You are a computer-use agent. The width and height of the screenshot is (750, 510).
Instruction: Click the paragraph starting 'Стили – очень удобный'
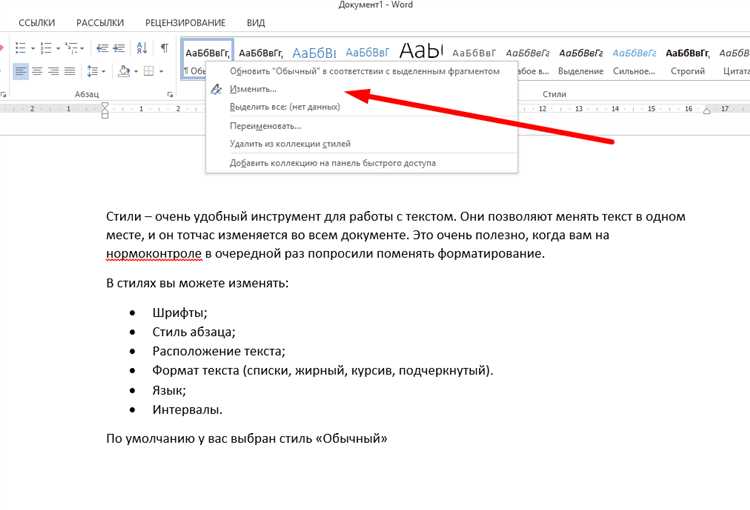coord(396,235)
